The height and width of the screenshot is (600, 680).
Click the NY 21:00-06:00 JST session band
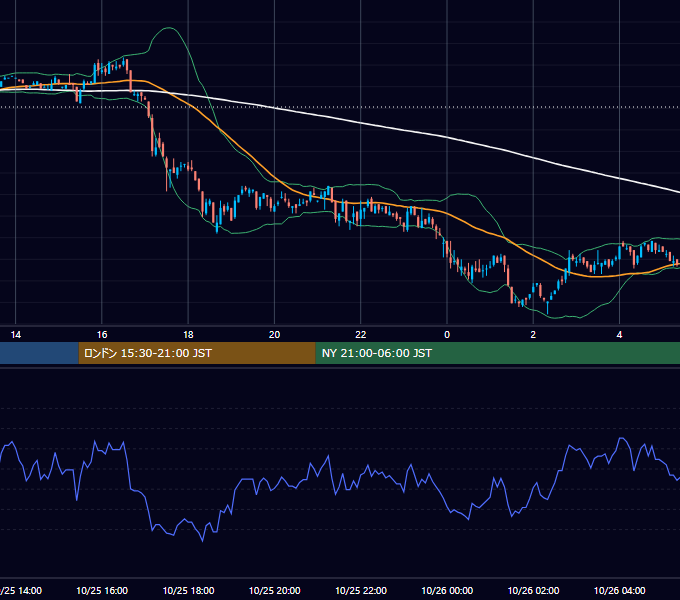[497, 353]
